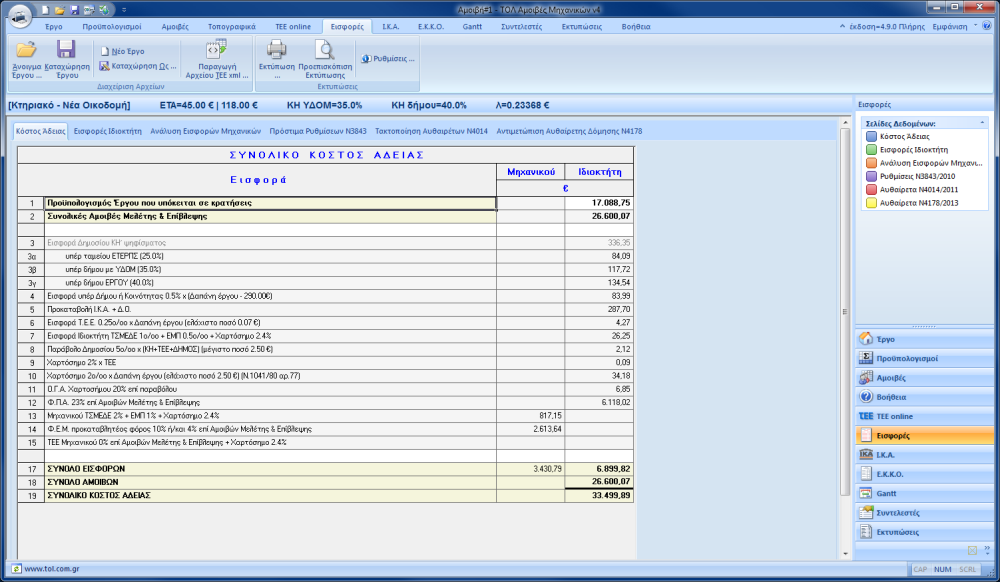The image size is (1000, 582).
Task: Click the open folder quick-access icon
Action: point(60,10)
